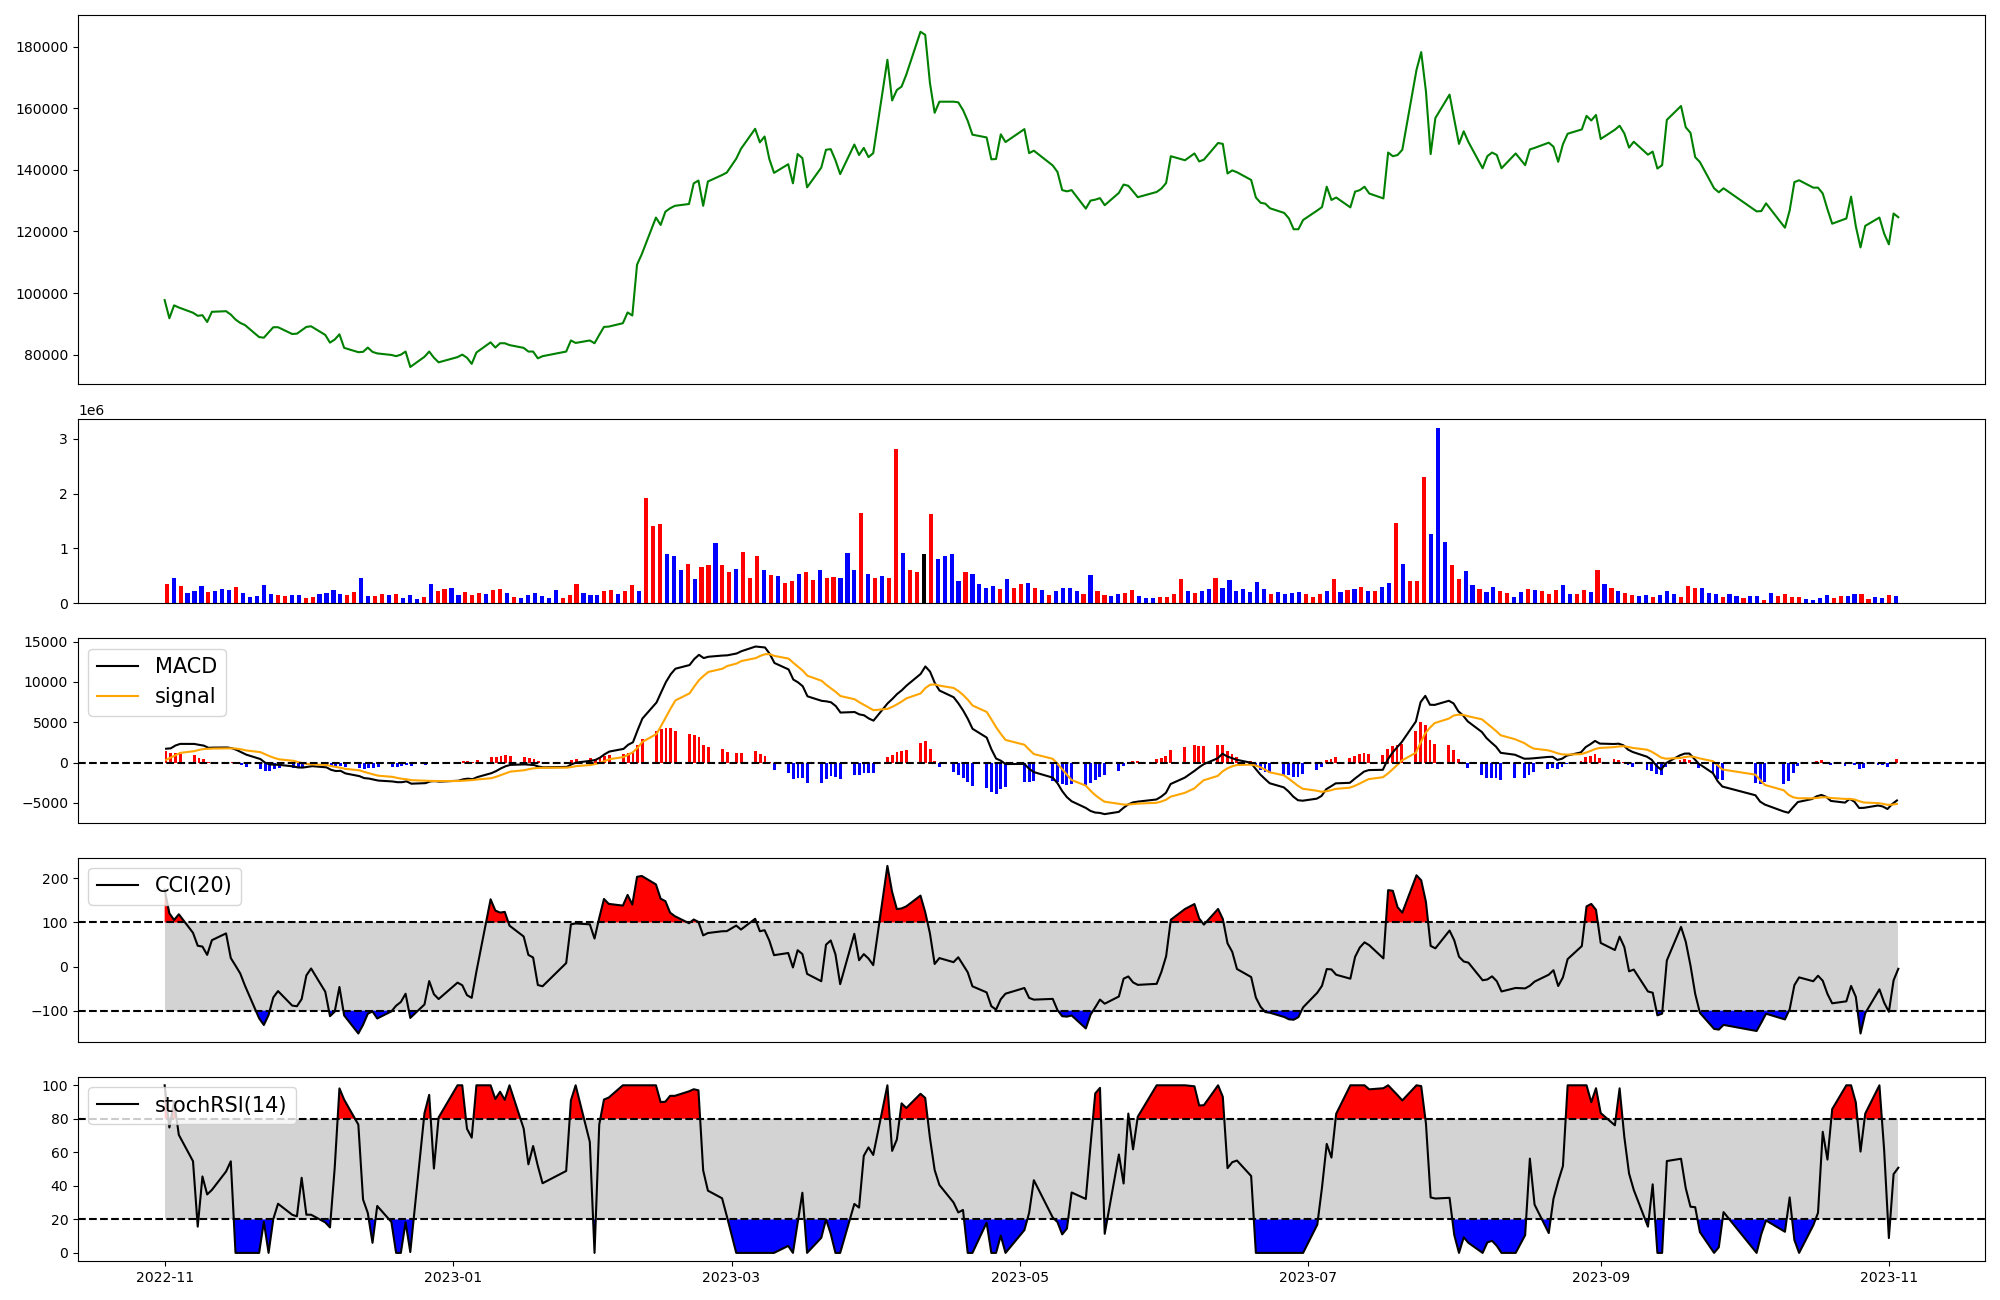Click the highest peak of green price line
2000x1300 pixels.
coord(920,33)
